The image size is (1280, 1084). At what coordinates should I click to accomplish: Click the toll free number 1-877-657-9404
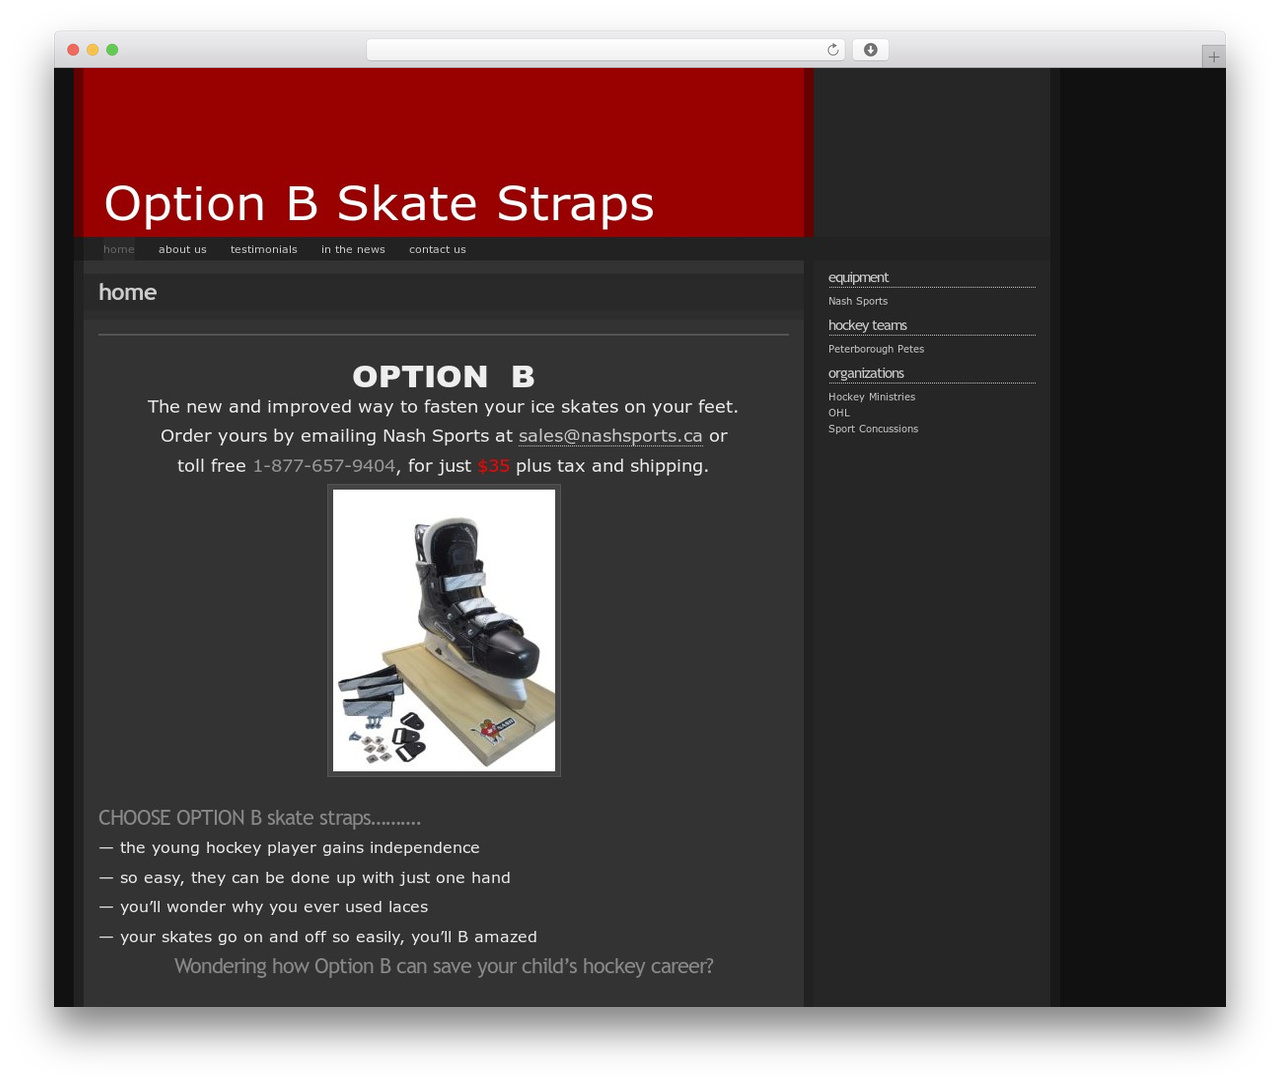(324, 466)
